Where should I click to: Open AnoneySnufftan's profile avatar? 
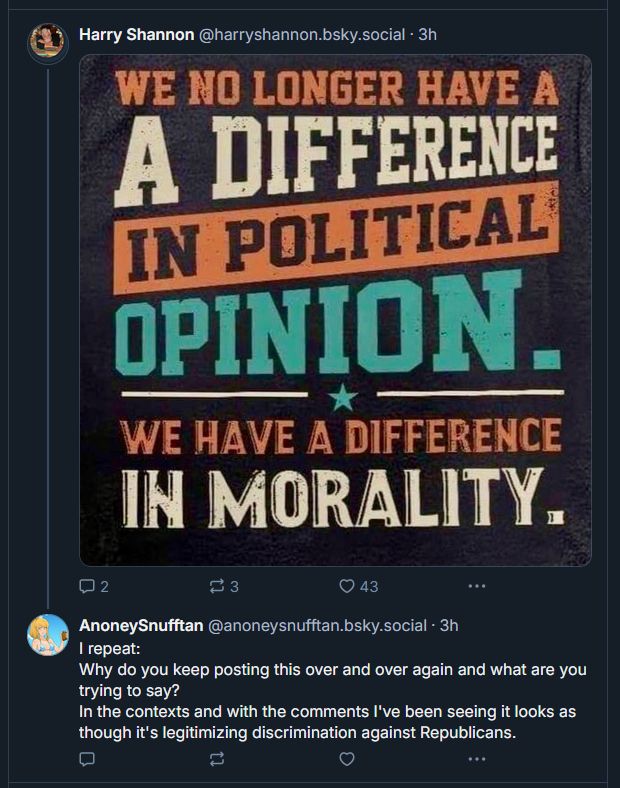pyautogui.click(x=47, y=635)
